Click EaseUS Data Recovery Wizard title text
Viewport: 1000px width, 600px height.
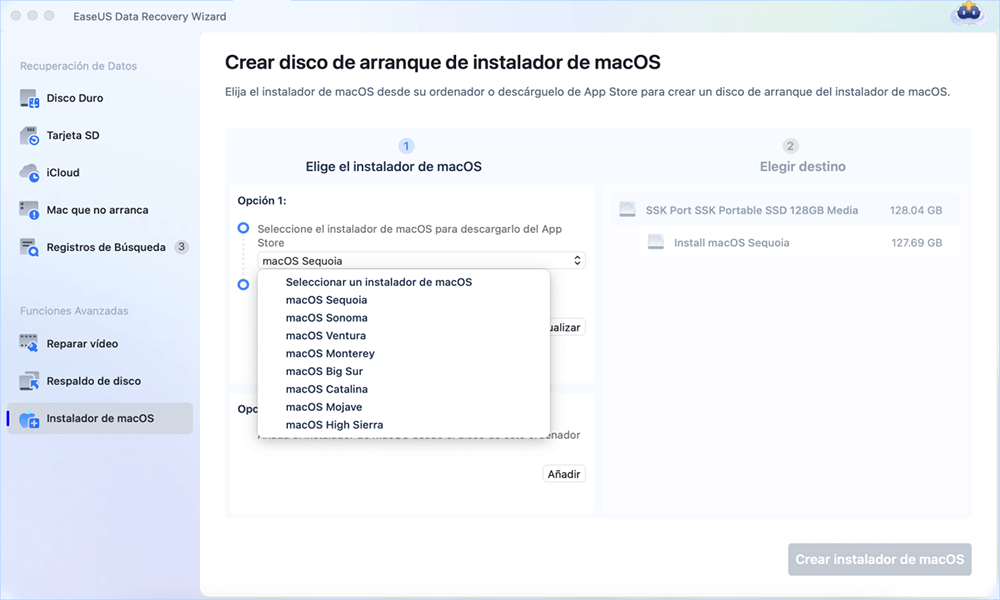point(150,17)
